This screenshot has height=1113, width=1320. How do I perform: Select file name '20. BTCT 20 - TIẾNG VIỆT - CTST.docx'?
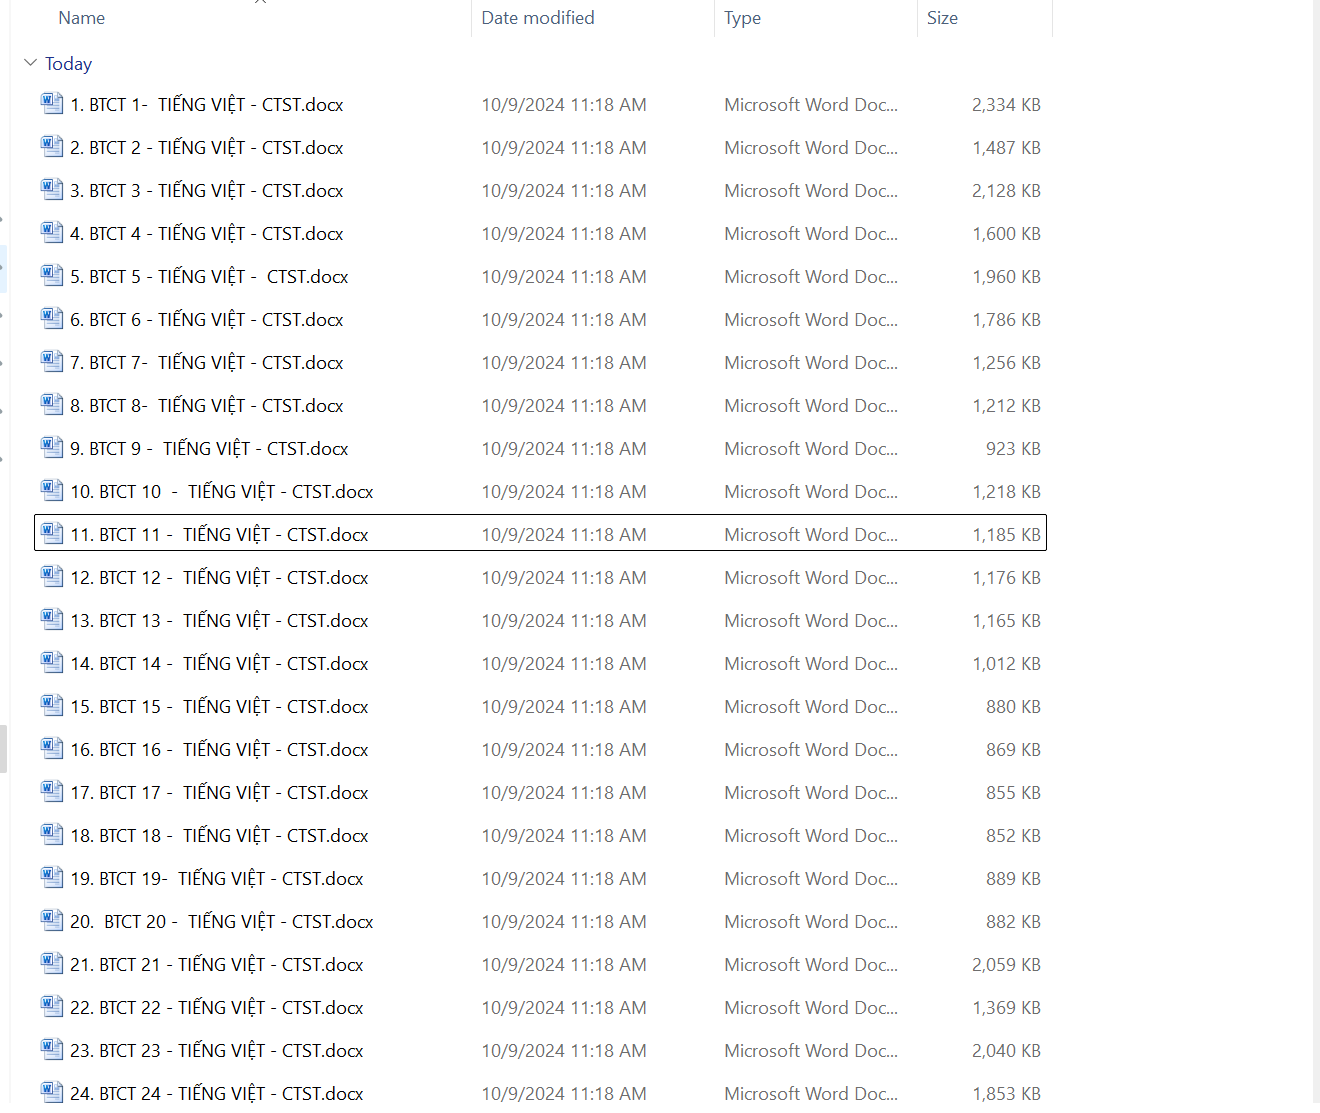click(x=222, y=922)
